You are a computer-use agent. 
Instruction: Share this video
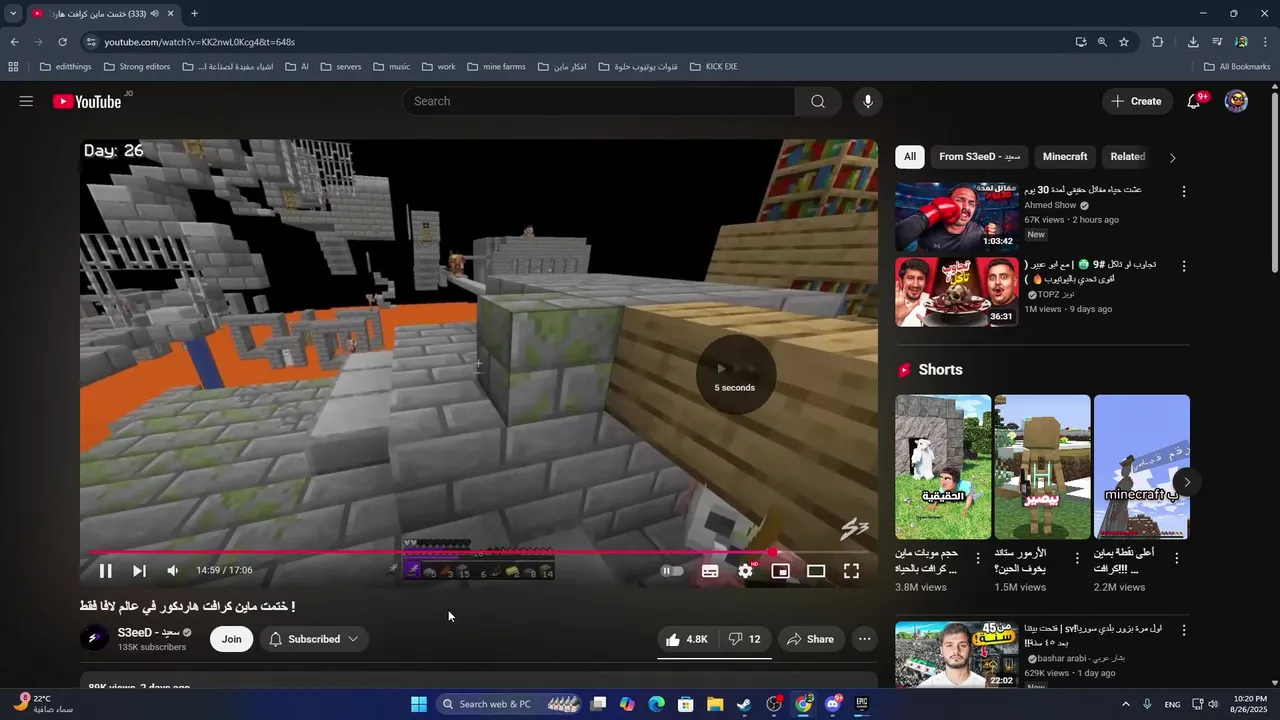[x=811, y=639]
